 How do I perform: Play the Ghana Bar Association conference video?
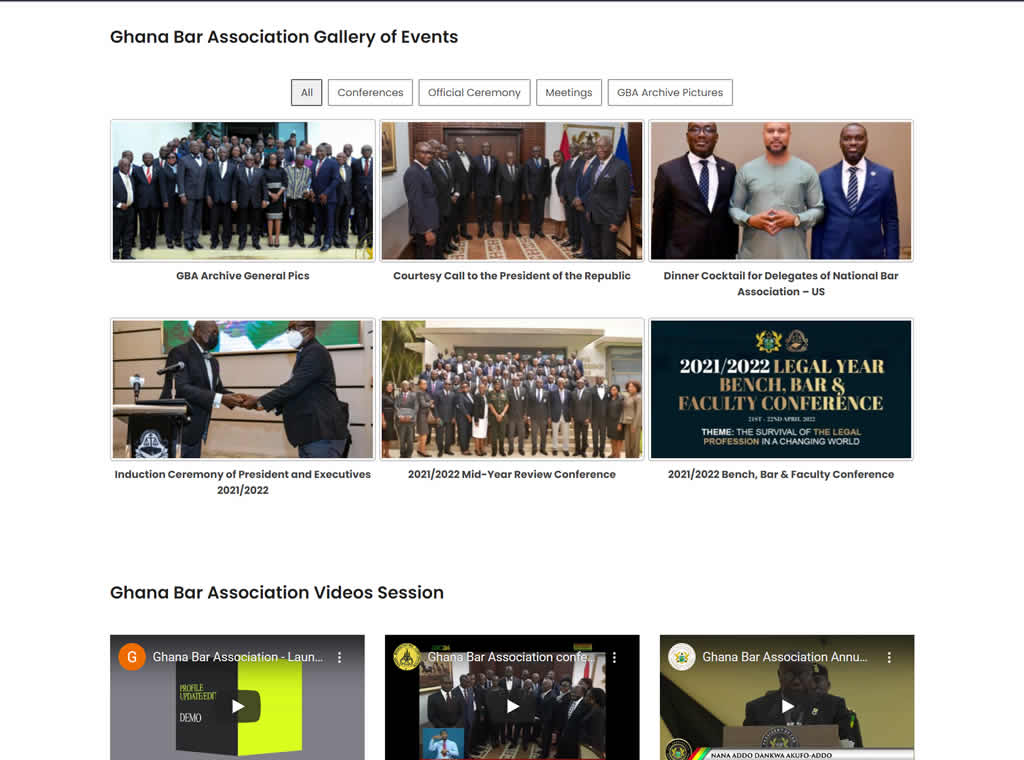513,706
